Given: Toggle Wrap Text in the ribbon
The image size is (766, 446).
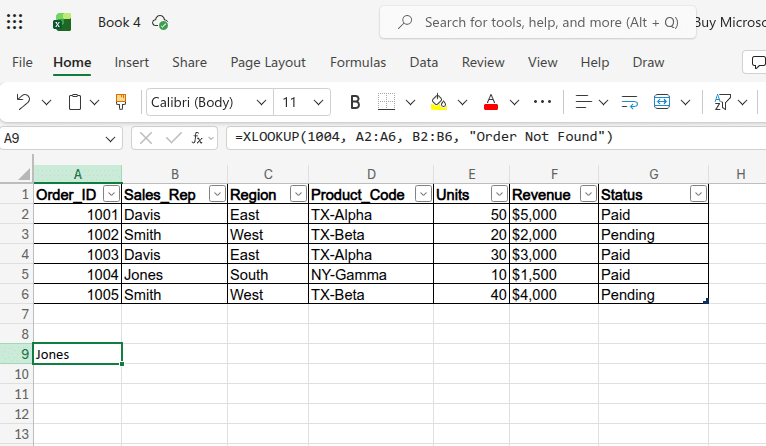Looking at the screenshot, I should tap(630, 102).
